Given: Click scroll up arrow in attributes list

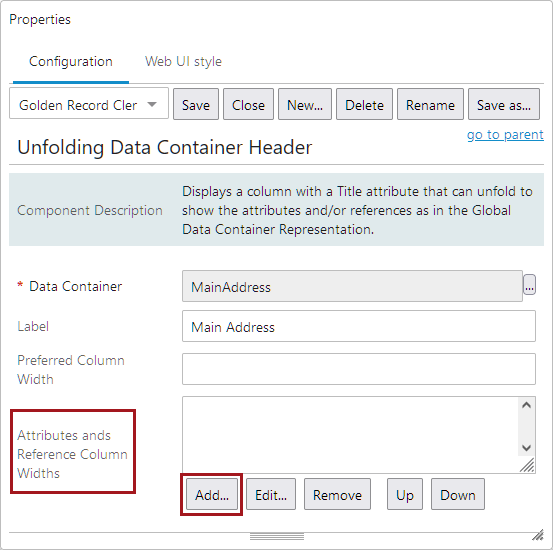Looking at the screenshot, I should [526, 405].
